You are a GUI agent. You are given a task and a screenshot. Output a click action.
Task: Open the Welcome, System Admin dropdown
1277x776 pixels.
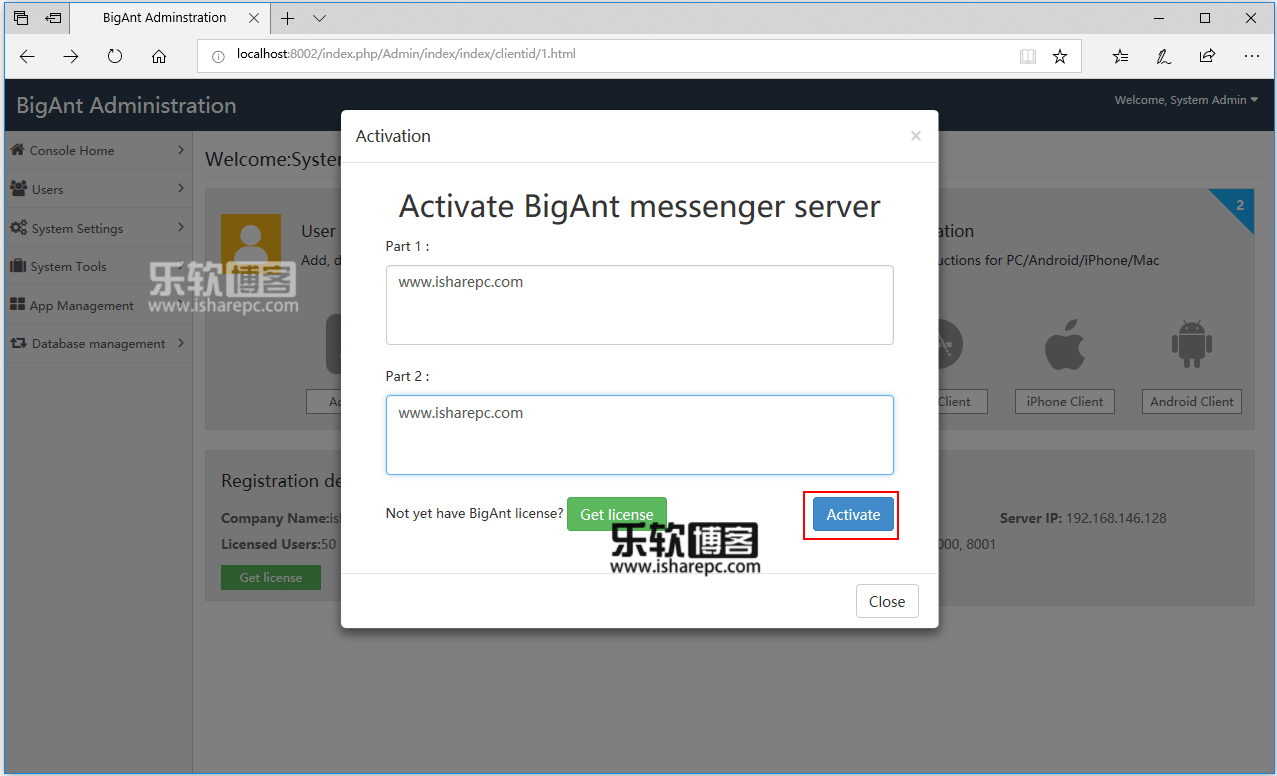(x=1187, y=100)
